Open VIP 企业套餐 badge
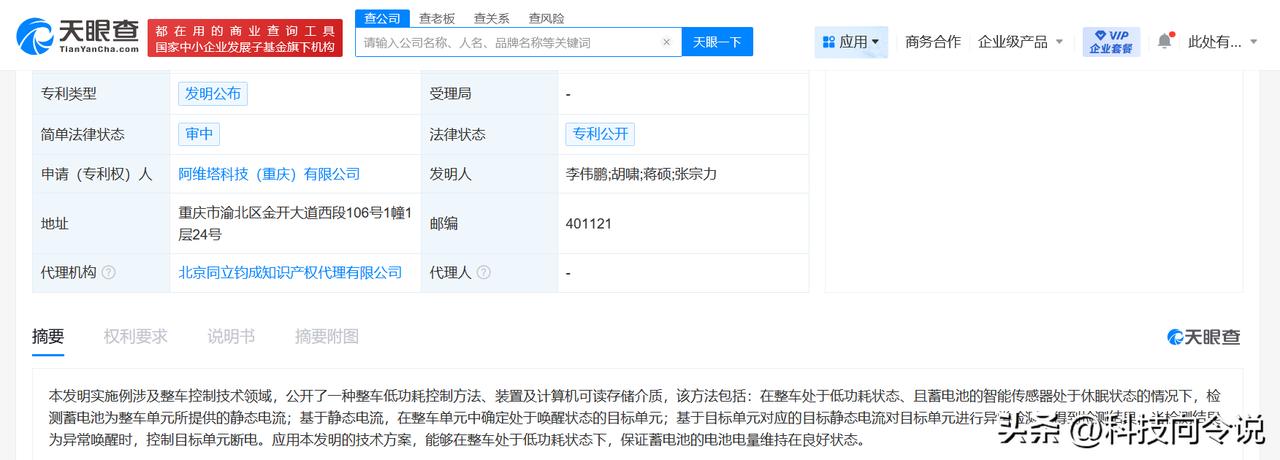 [1111, 41]
